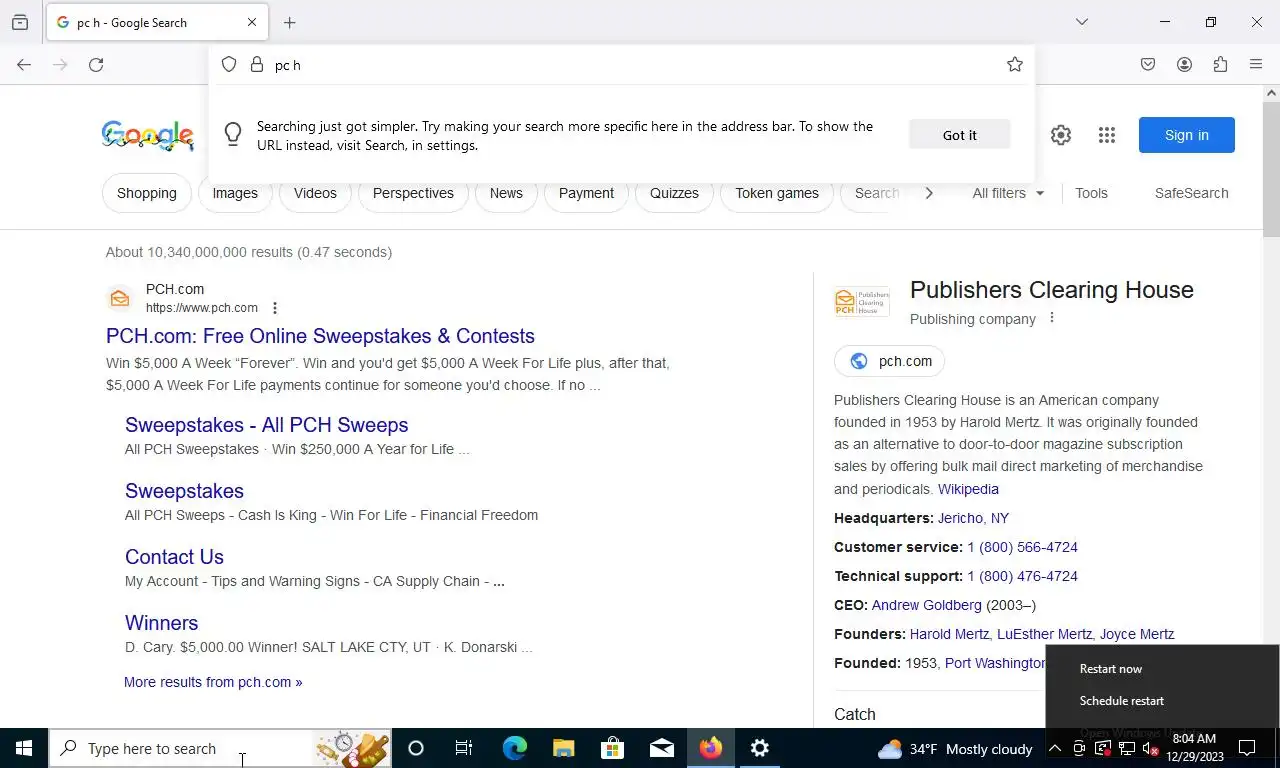The width and height of the screenshot is (1280, 768).
Task: Close the 'pc h - Google Search' tab
Action: 252,22
